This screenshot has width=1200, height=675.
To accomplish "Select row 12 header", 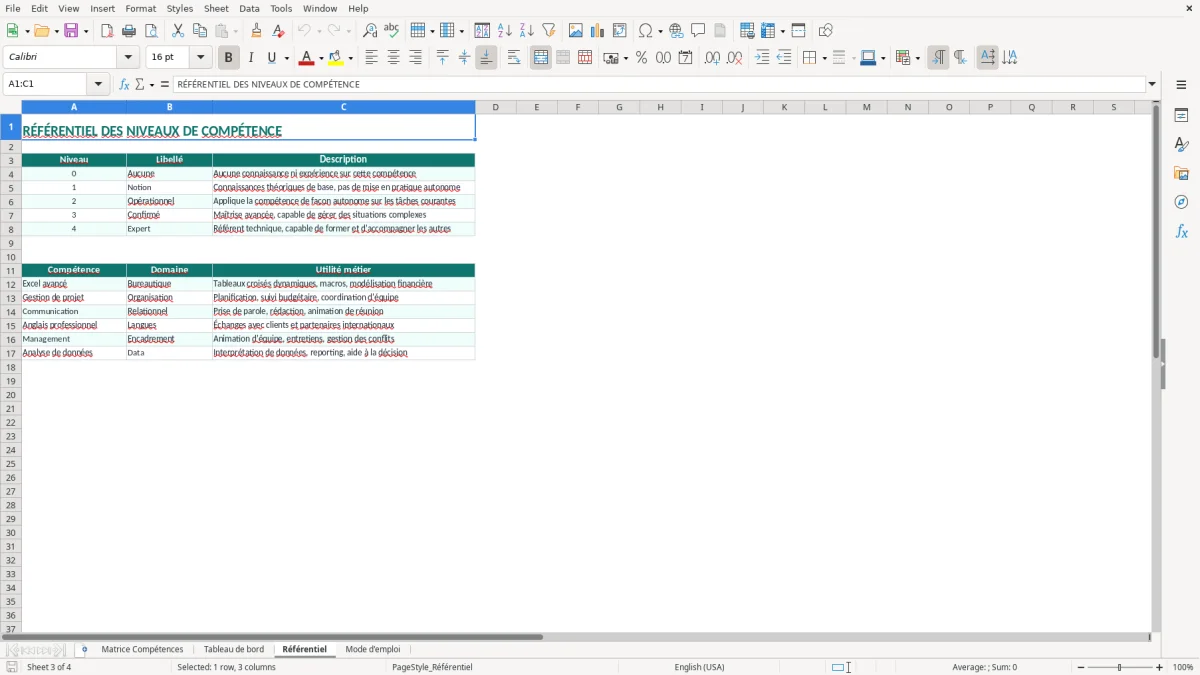I will click(11, 284).
